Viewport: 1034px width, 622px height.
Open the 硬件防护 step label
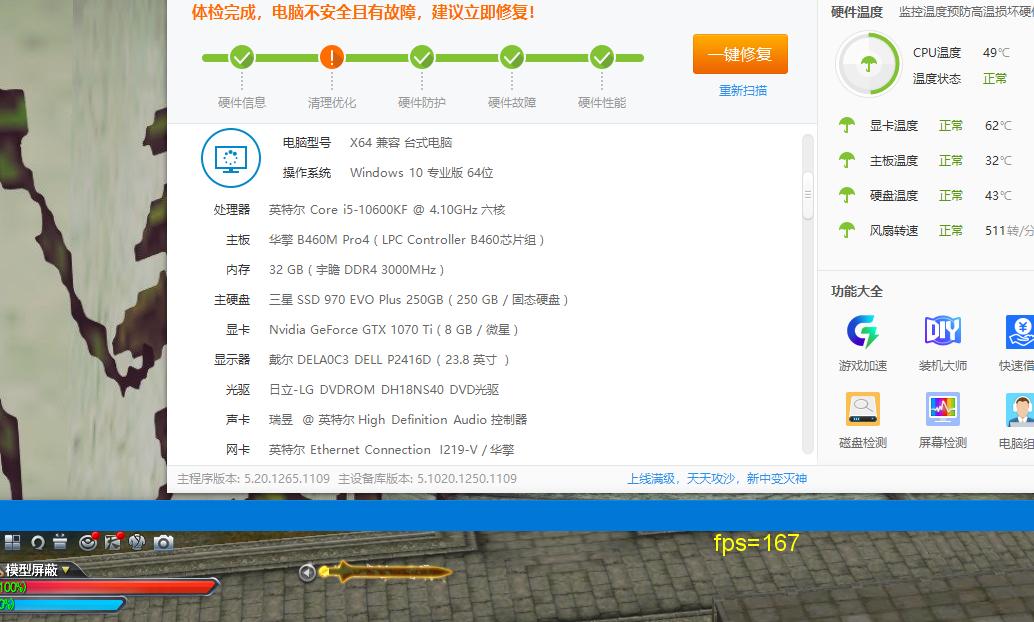click(422, 102)
